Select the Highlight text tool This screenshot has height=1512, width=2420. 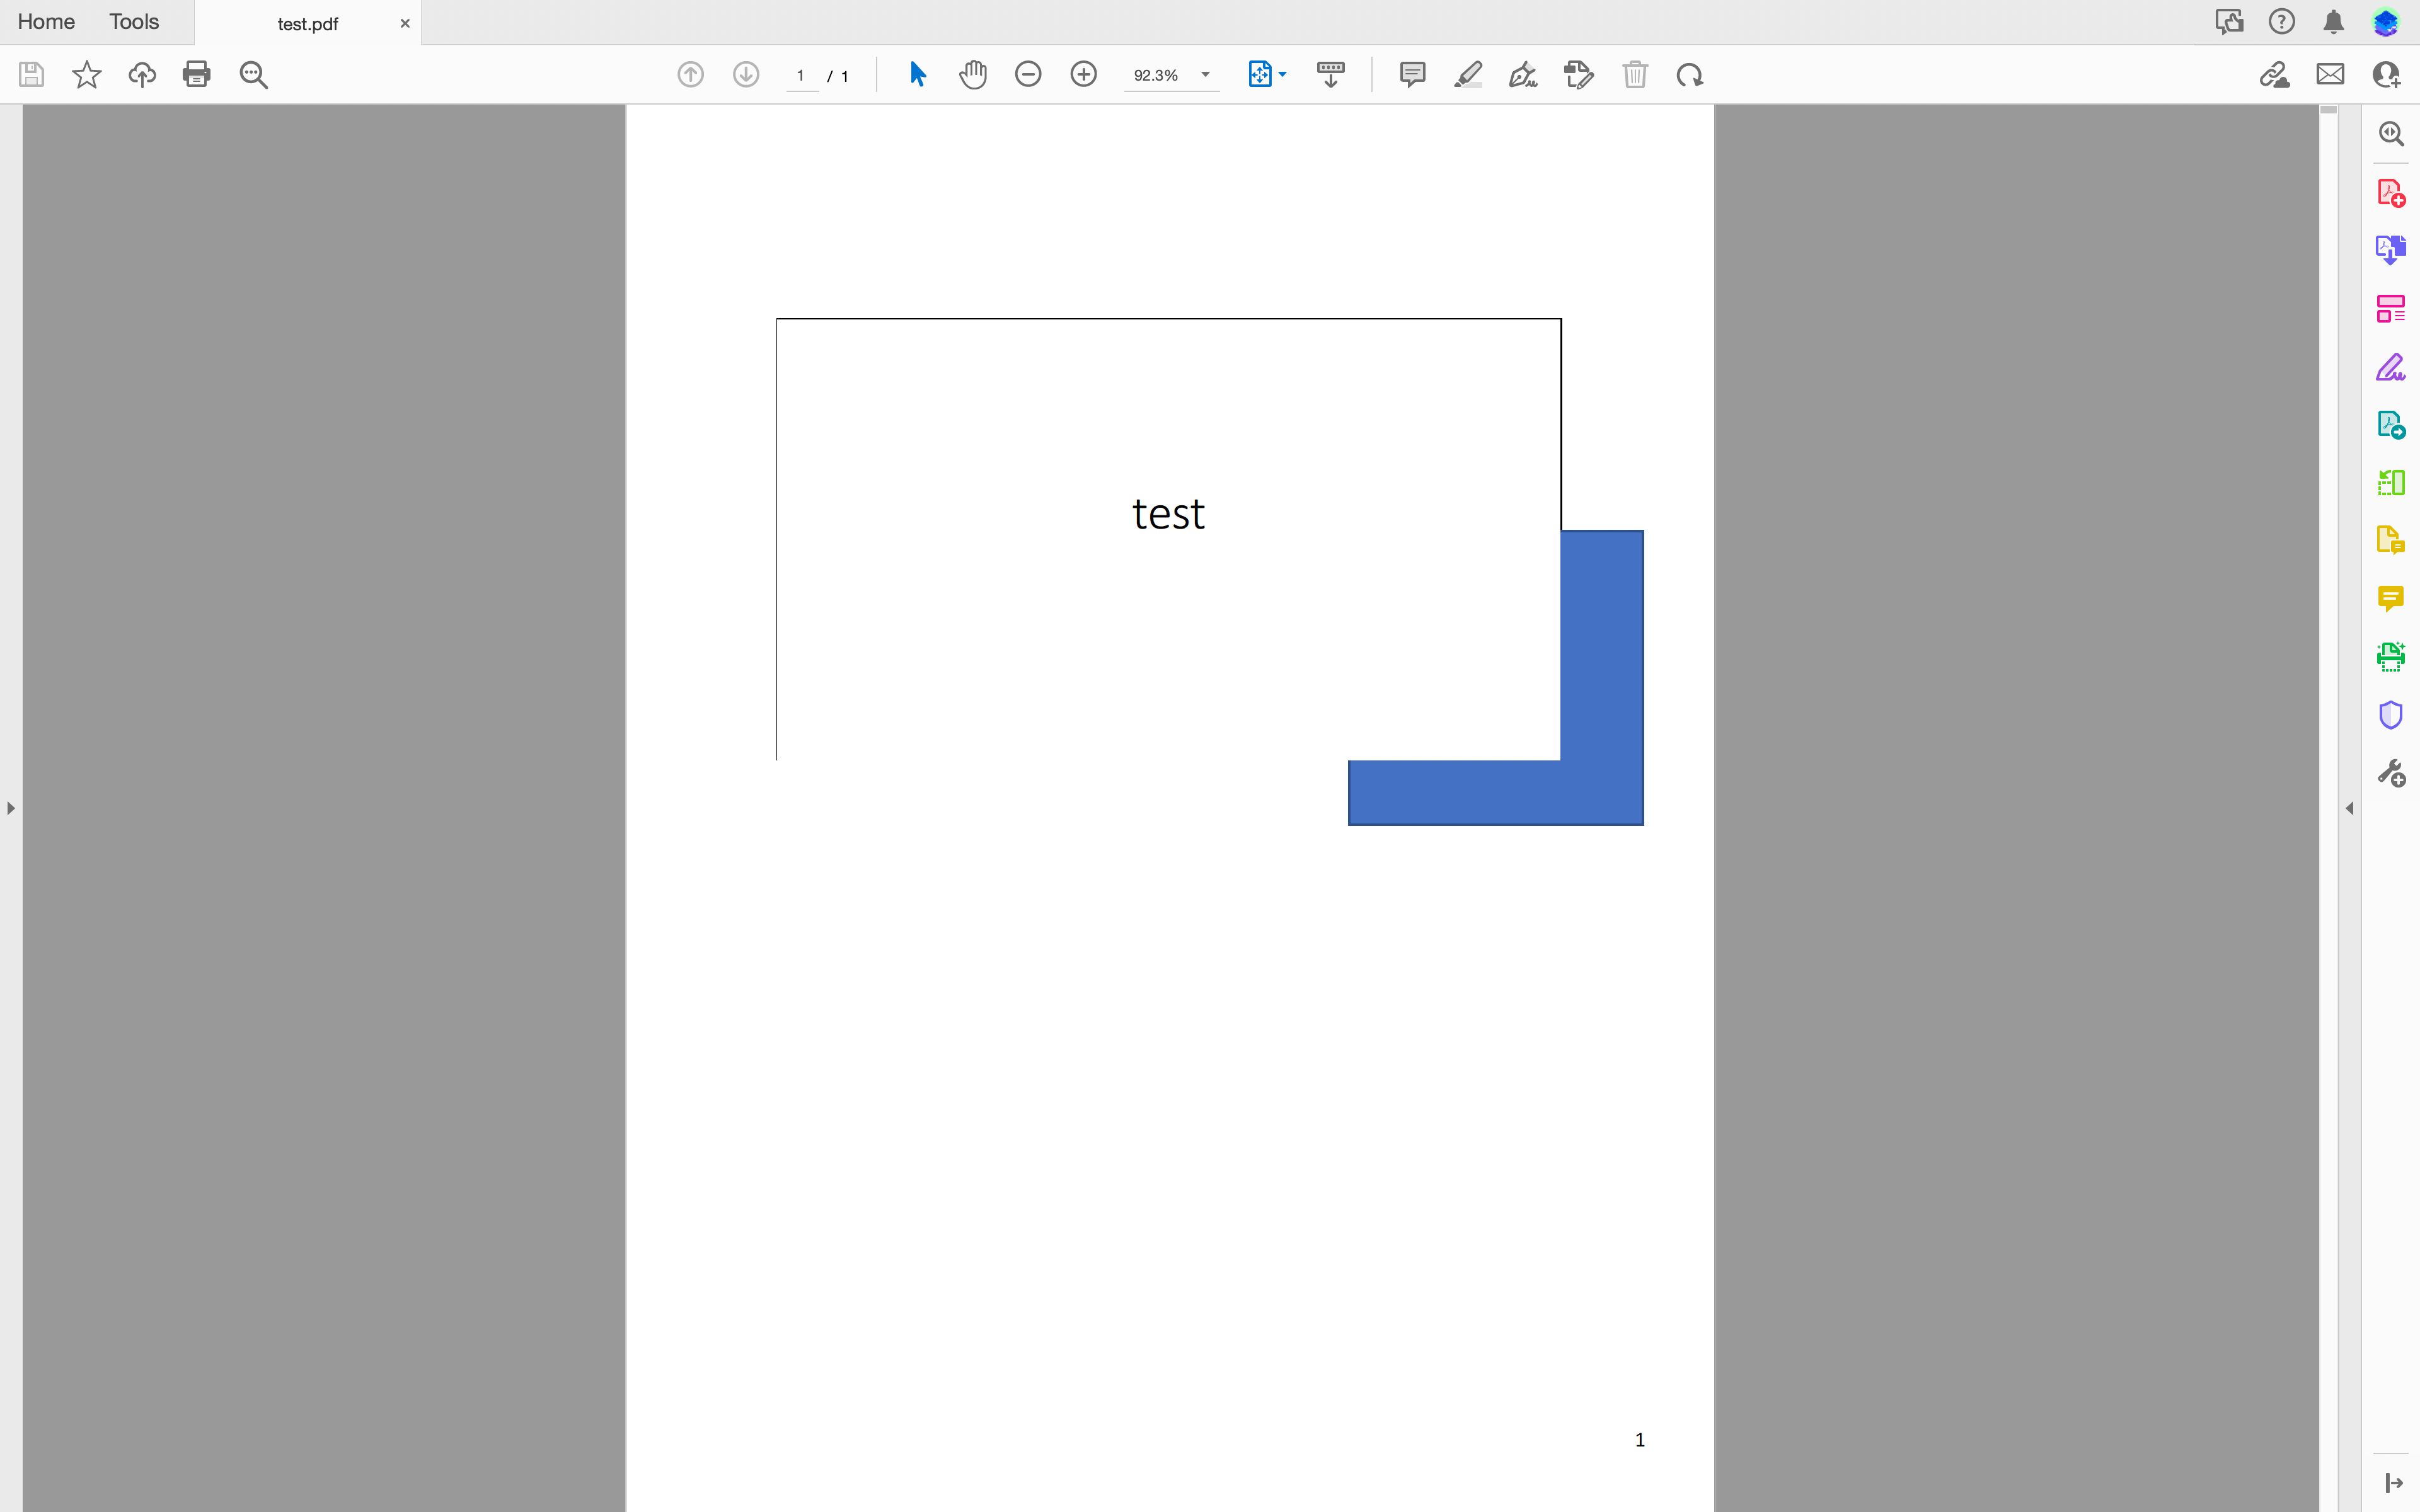pyautogui.click(x=1467, y=74)
